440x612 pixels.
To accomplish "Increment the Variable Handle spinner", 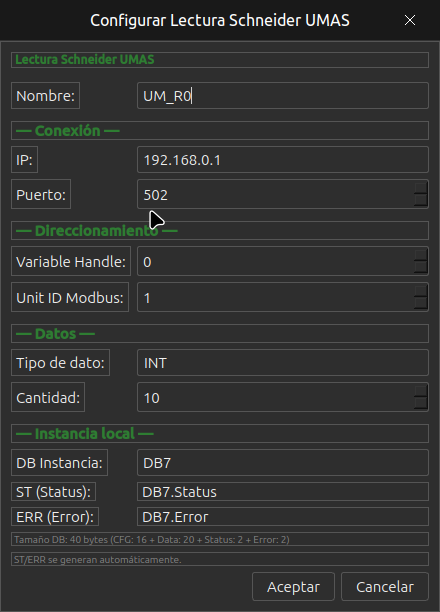I will (421, 255).
